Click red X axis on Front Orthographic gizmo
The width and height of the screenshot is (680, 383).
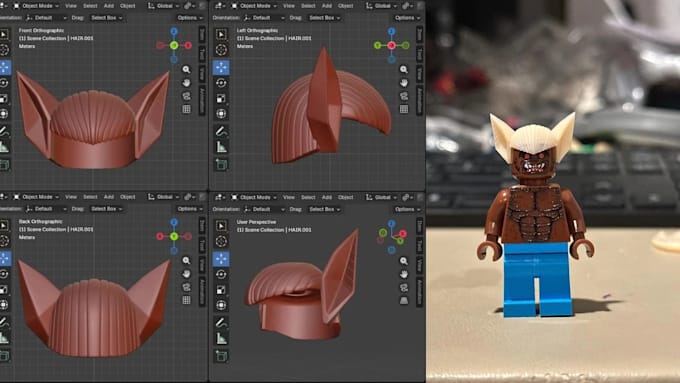(188, 45)
